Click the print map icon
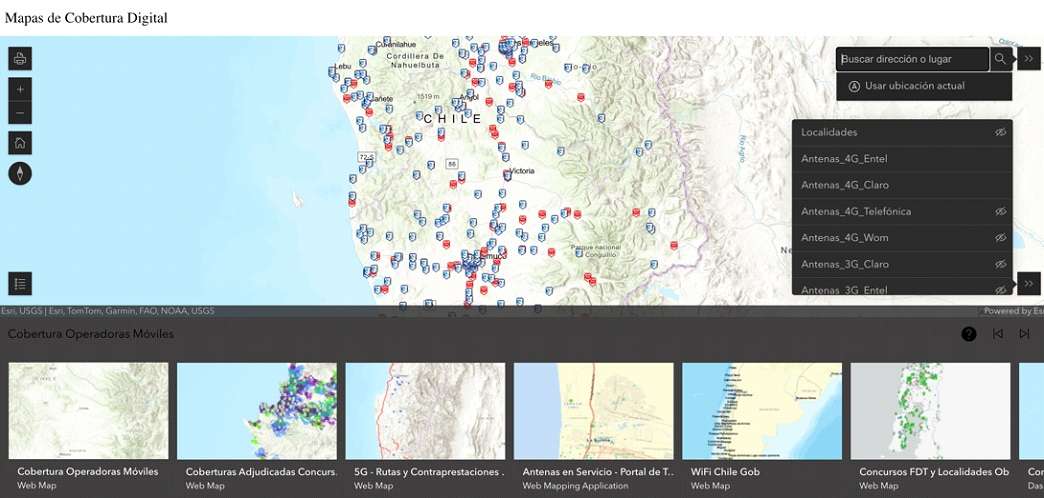Image resolution: width=1044 pixels, height=498 pixels. (20, 59)
